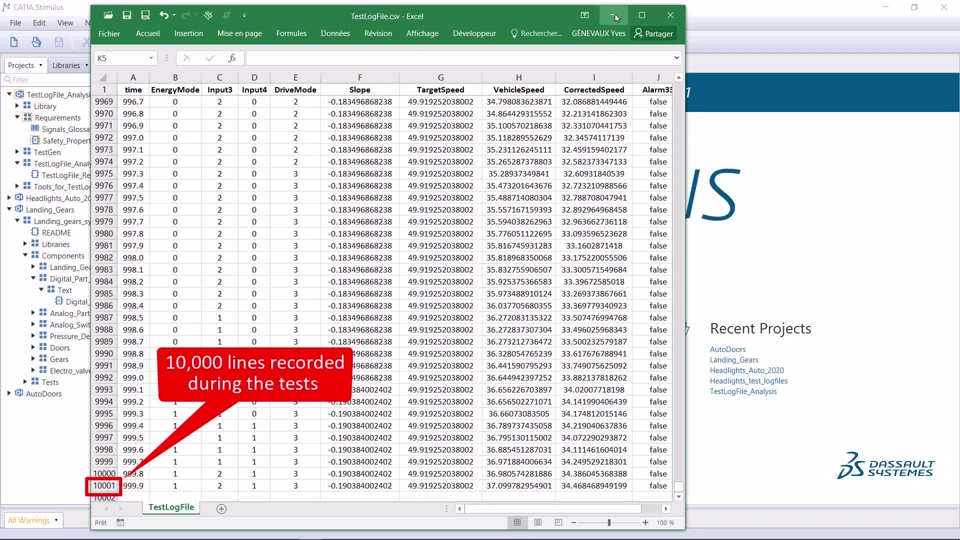
Task: Expand formula bar chevron
Action: [677, 58]
